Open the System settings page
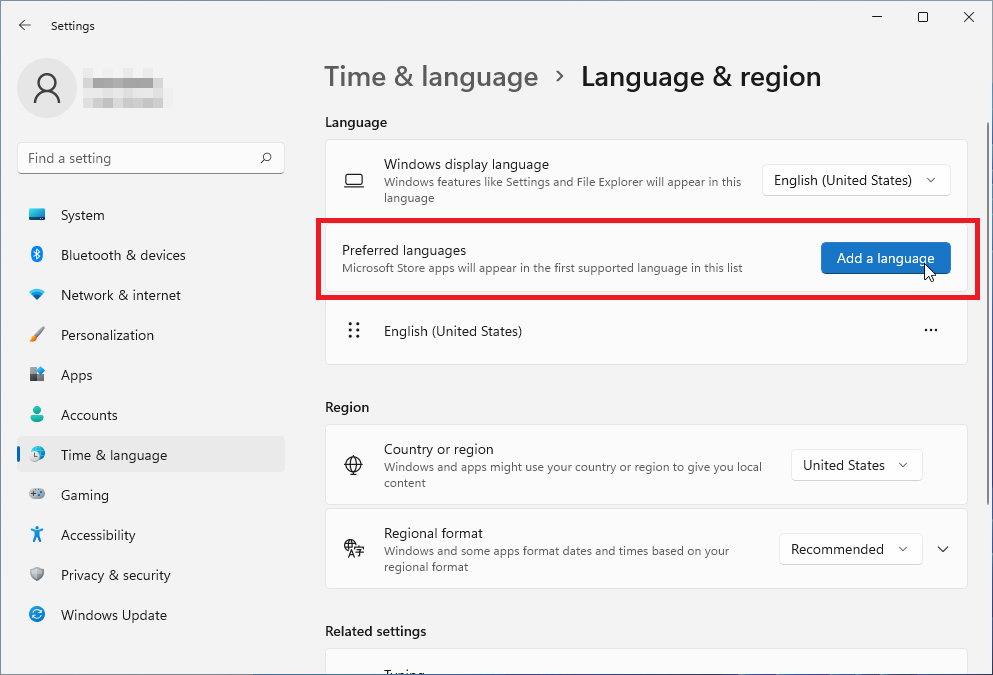Viewport: 993px width, 675px height. [x=151, y=215]
